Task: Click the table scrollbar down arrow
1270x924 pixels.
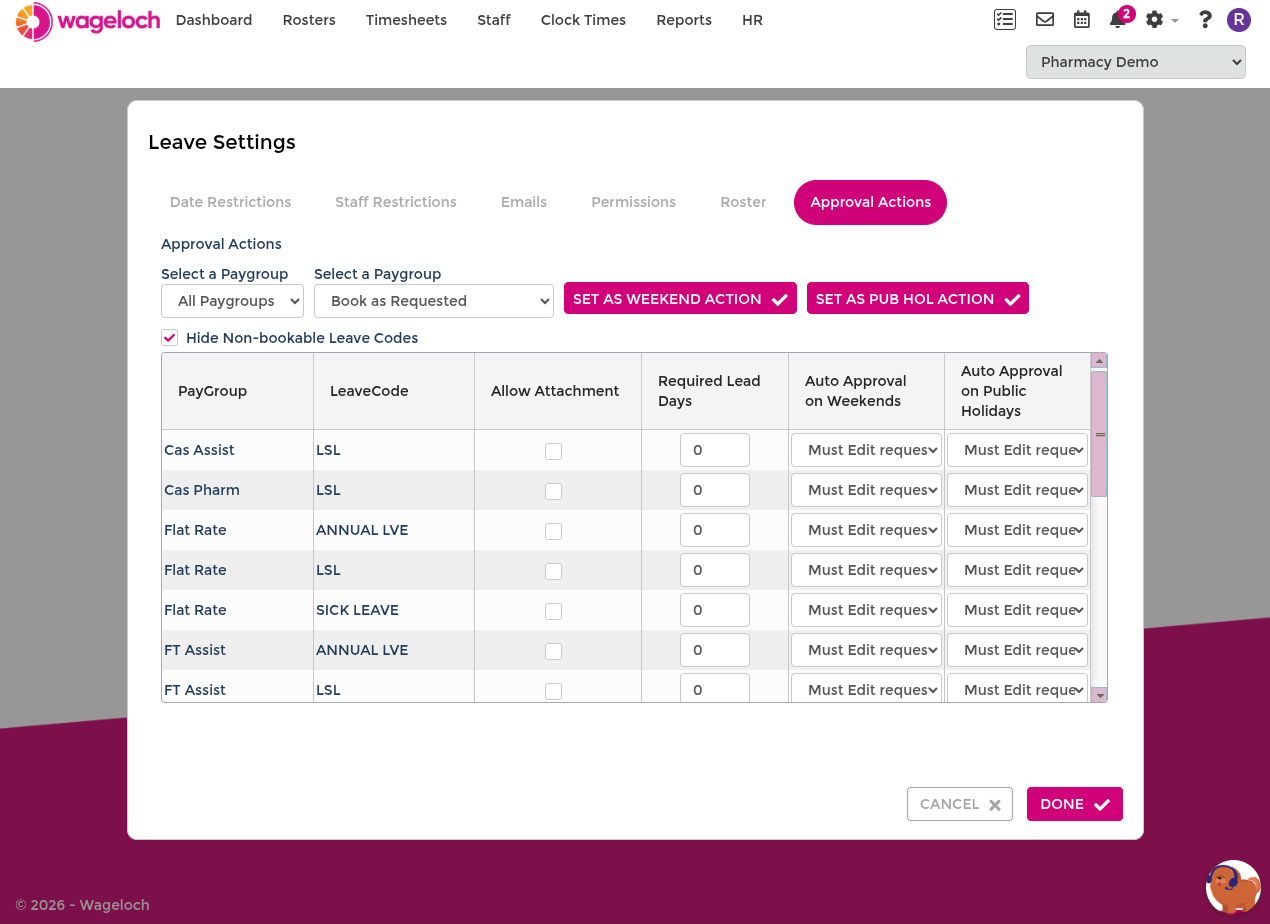Action: (1099, 695)
